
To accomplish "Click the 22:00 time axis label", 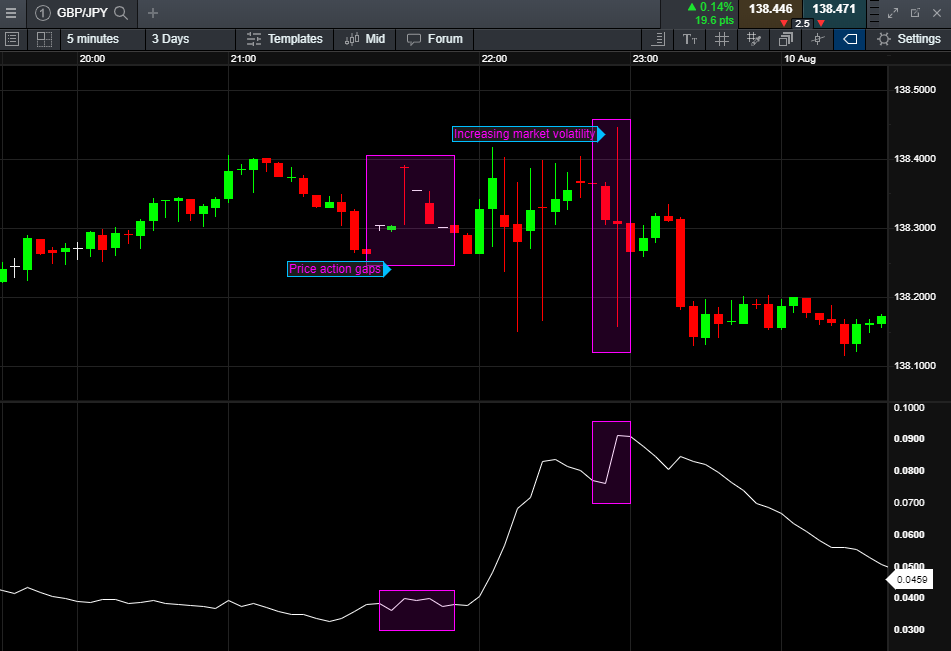I will click(x=494, y=59).
